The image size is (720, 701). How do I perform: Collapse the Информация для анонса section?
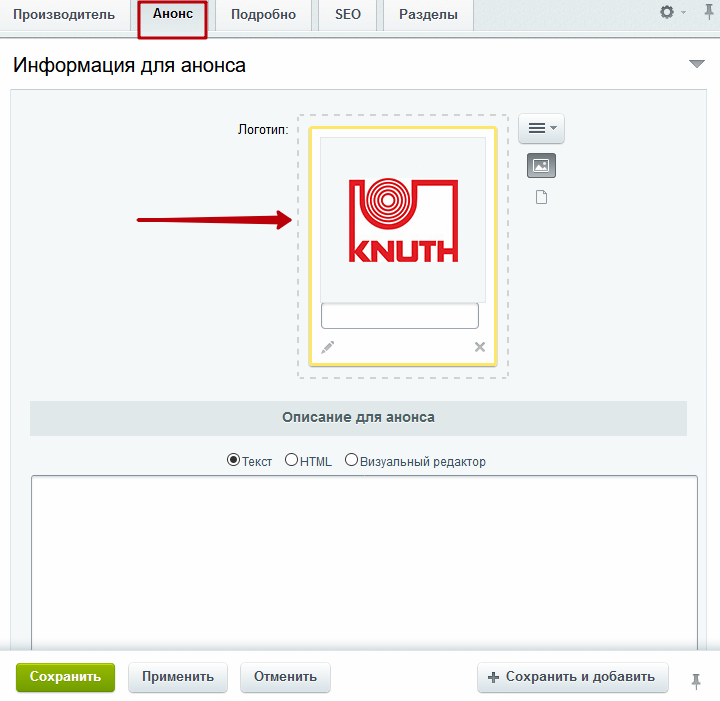697,64
